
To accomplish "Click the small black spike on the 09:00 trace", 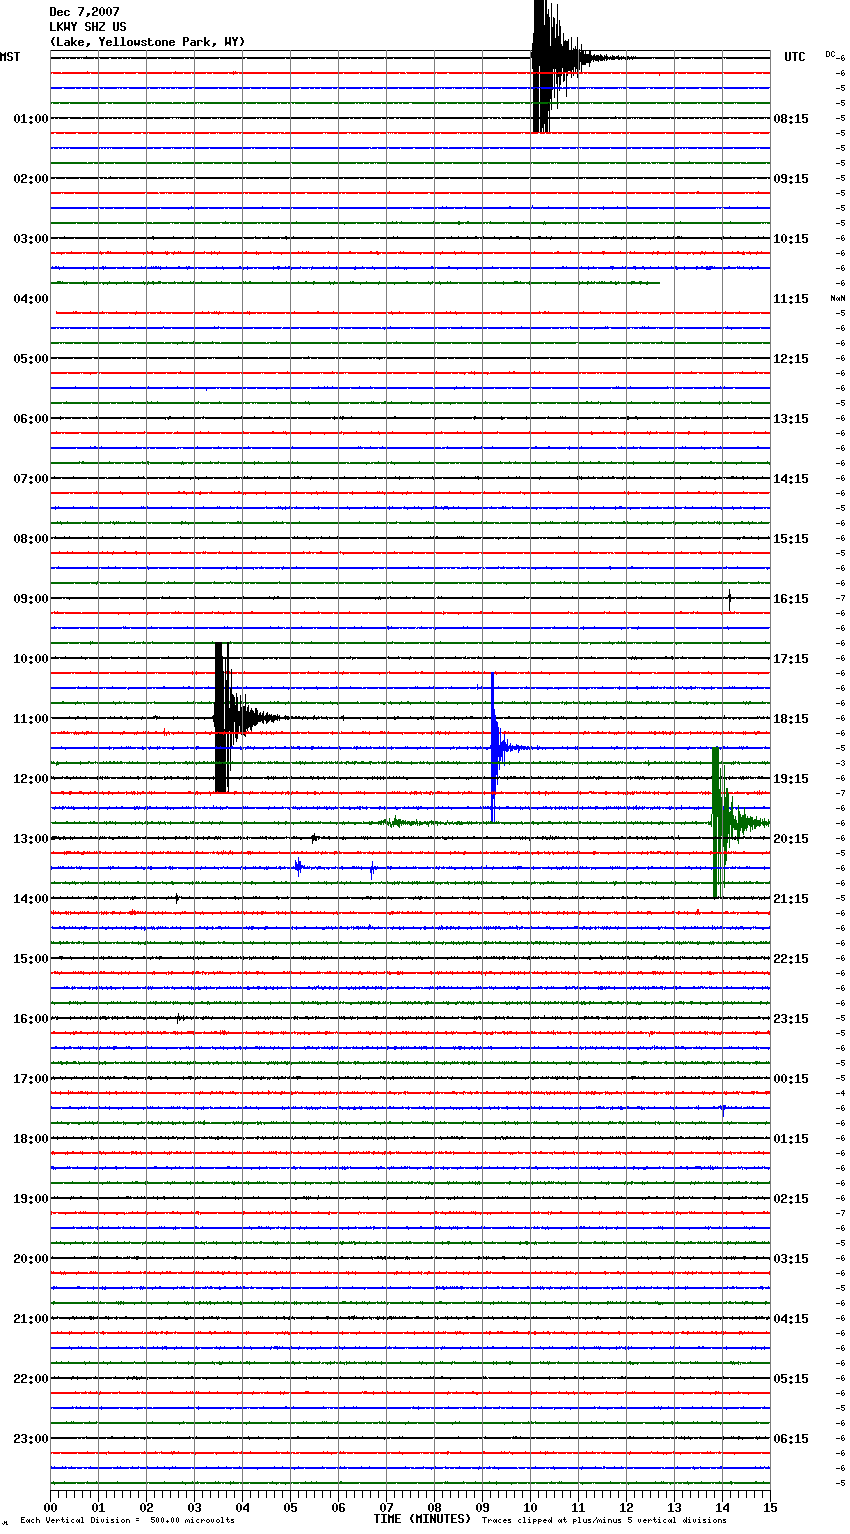I will [729, 600].
